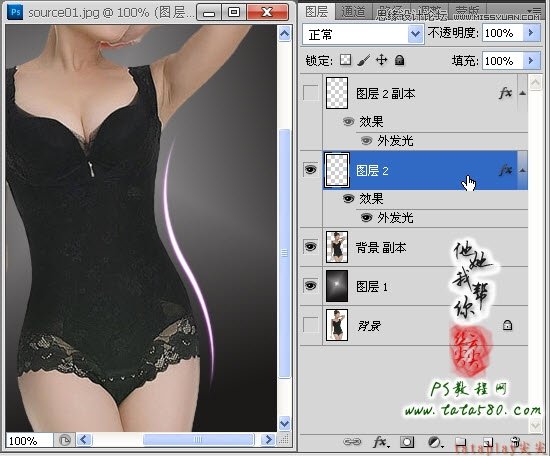Toggle 效果 eye under 图层 2 副本
Image resolution: width=550 pixels, height=456 pixels.
pos(348,122)
